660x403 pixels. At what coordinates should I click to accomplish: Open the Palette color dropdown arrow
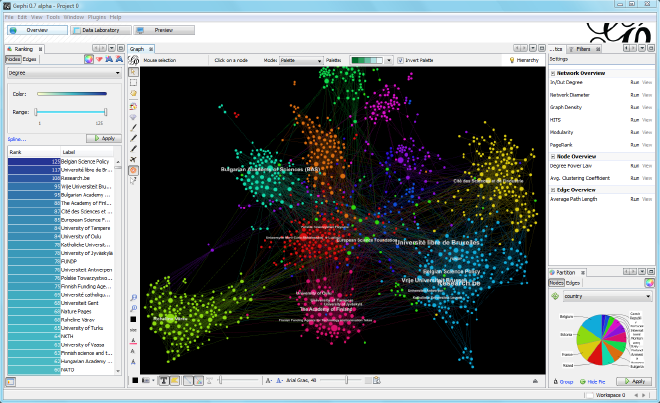pos(389,60)
